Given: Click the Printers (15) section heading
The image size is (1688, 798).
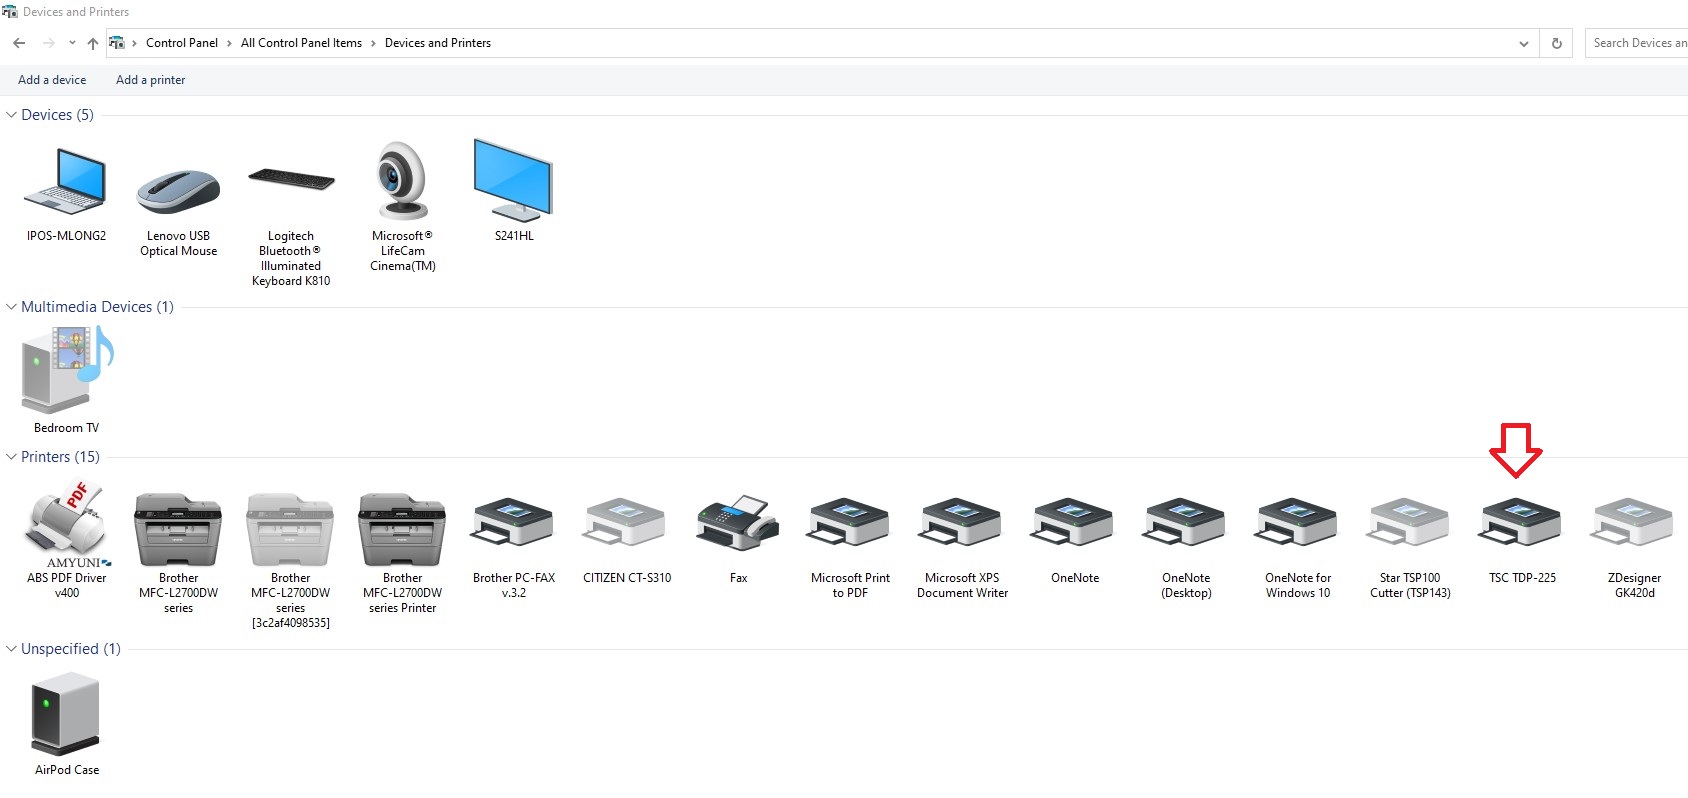Looking at the screenshot, I should coord(60,457).
